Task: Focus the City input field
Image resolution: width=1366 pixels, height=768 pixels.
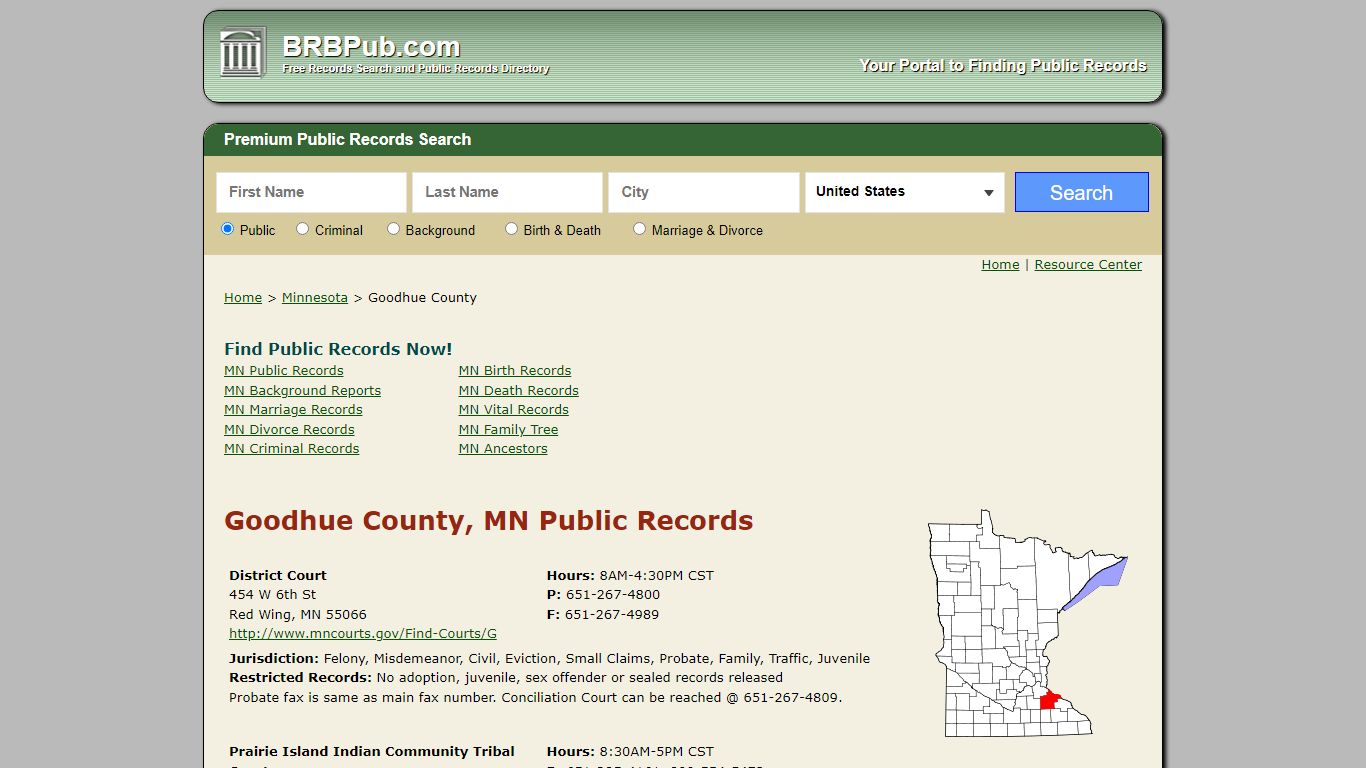Action: tap(703, 192)
